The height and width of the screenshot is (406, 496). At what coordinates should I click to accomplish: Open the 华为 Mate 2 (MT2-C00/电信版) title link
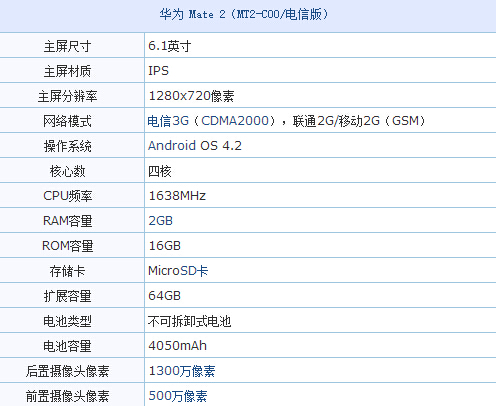(244, 14)
